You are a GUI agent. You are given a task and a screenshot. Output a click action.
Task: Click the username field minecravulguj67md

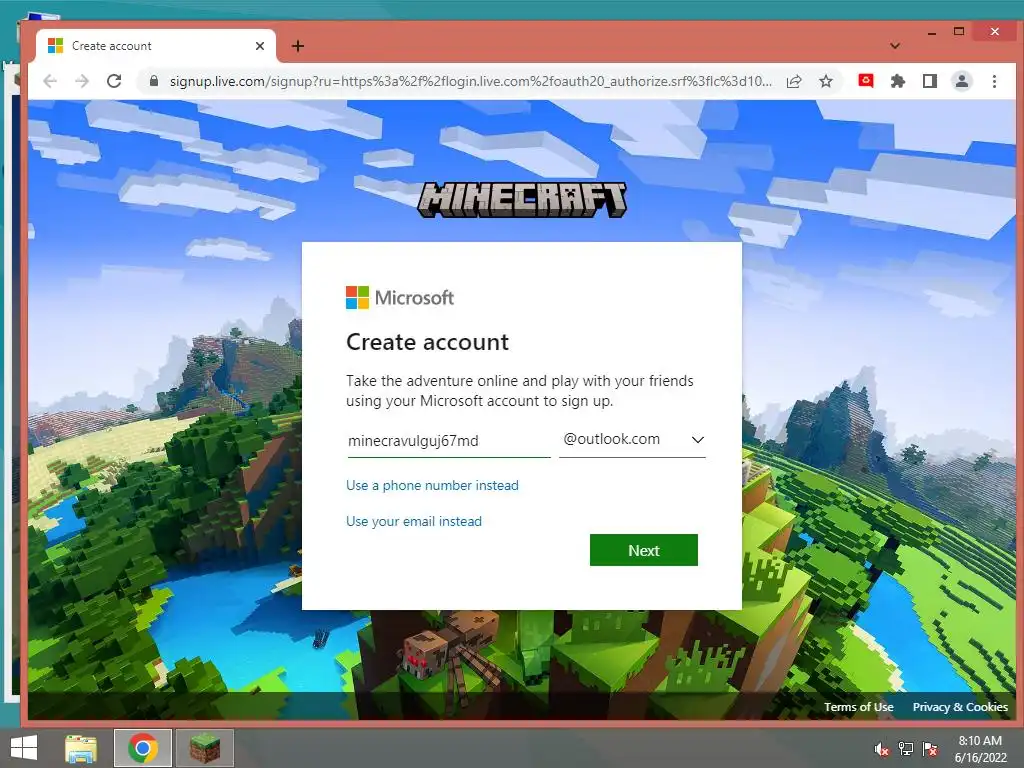tap(449, 441)
